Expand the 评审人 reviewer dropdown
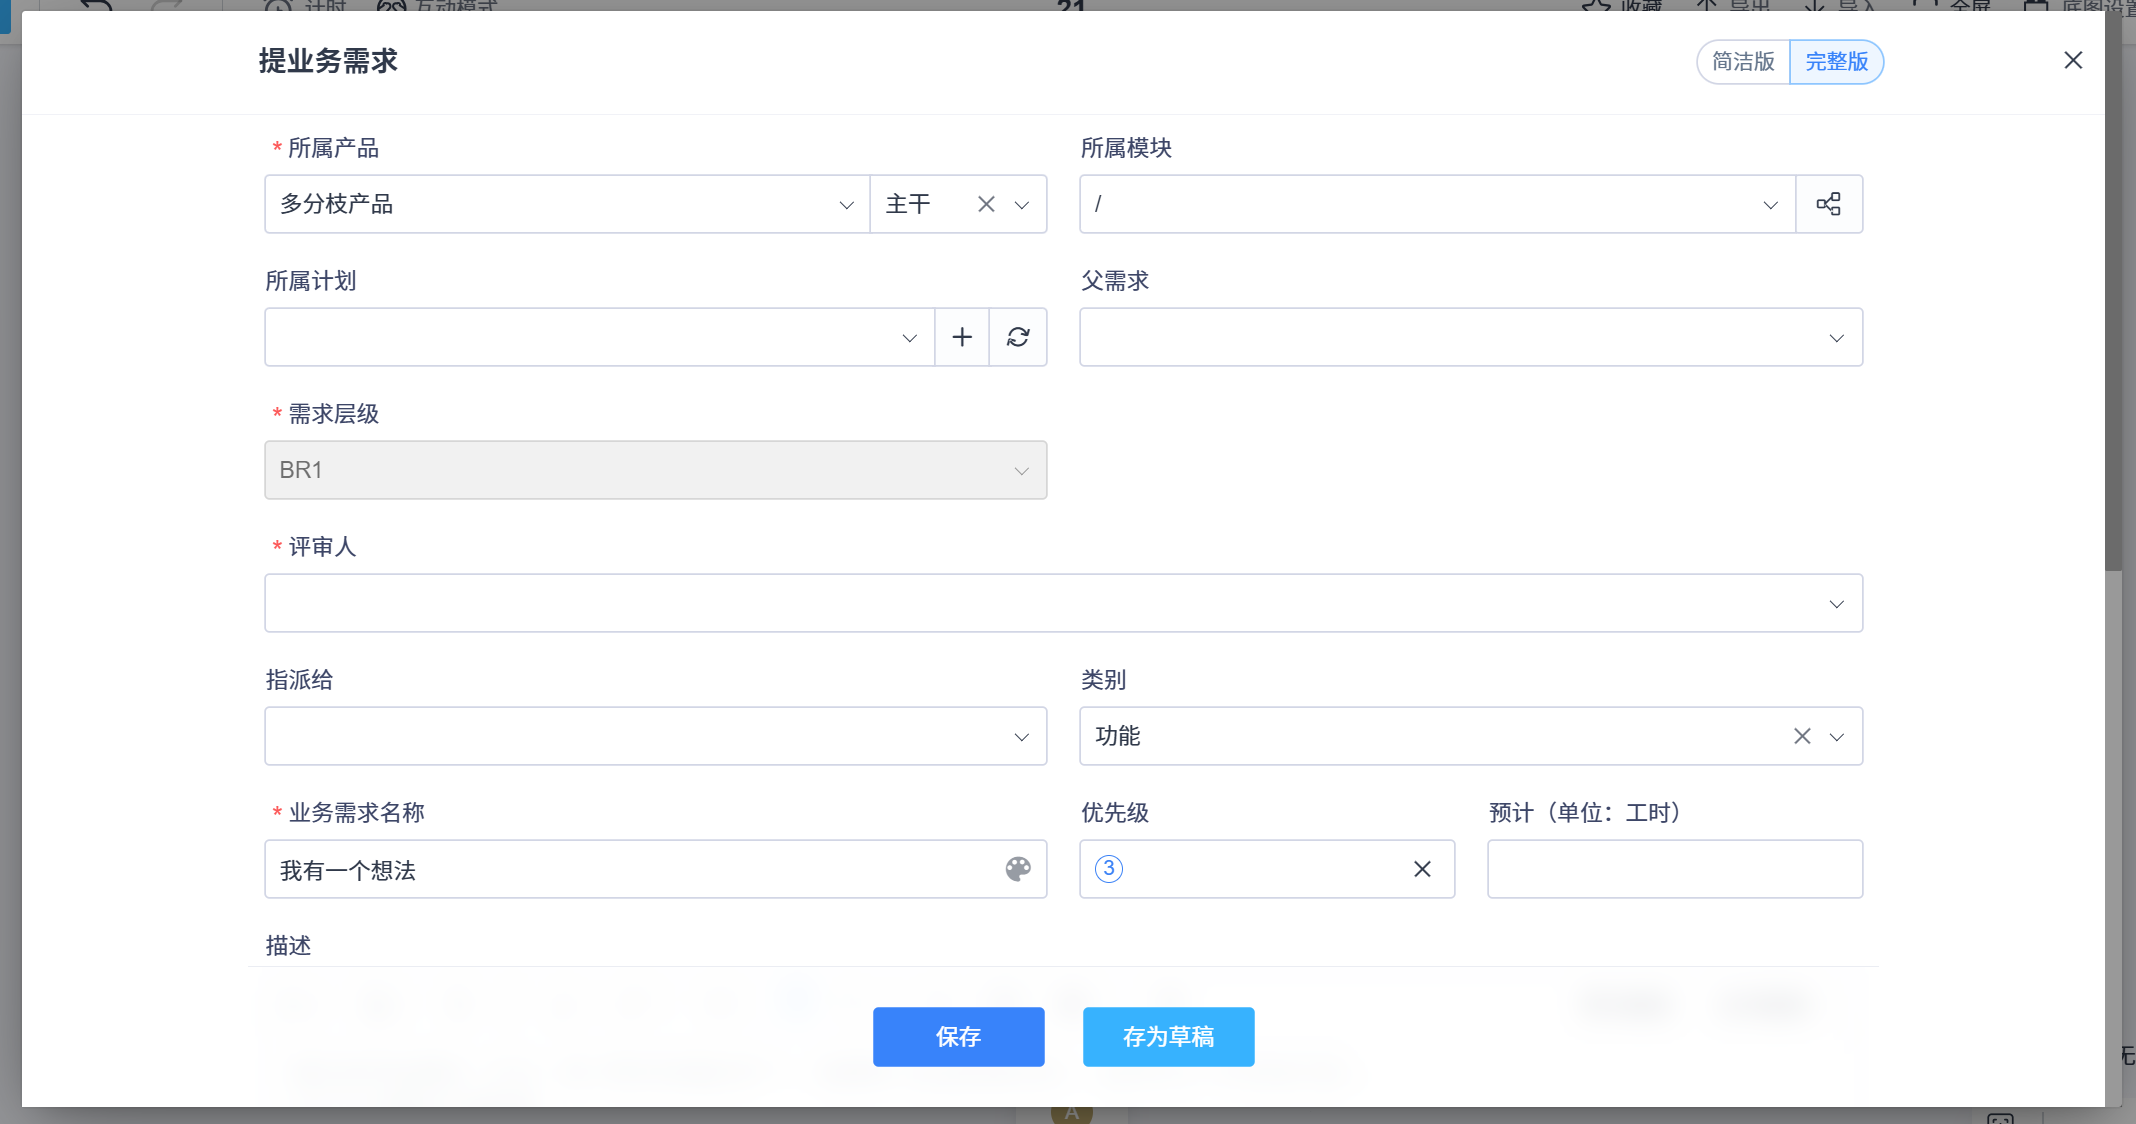Image resolution: width=2136 pixels, height=1124 pixels. pos(1062,603)
